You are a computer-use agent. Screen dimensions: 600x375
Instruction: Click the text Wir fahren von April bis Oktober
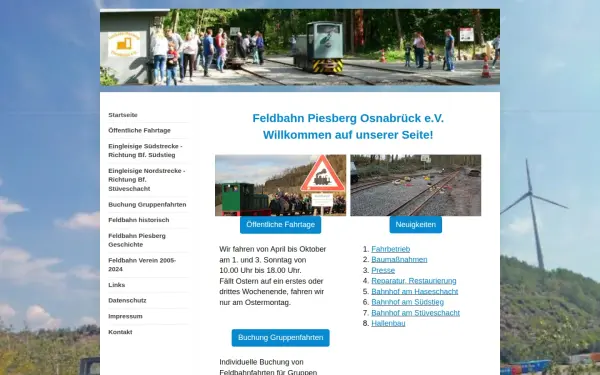tap(272, 249)
